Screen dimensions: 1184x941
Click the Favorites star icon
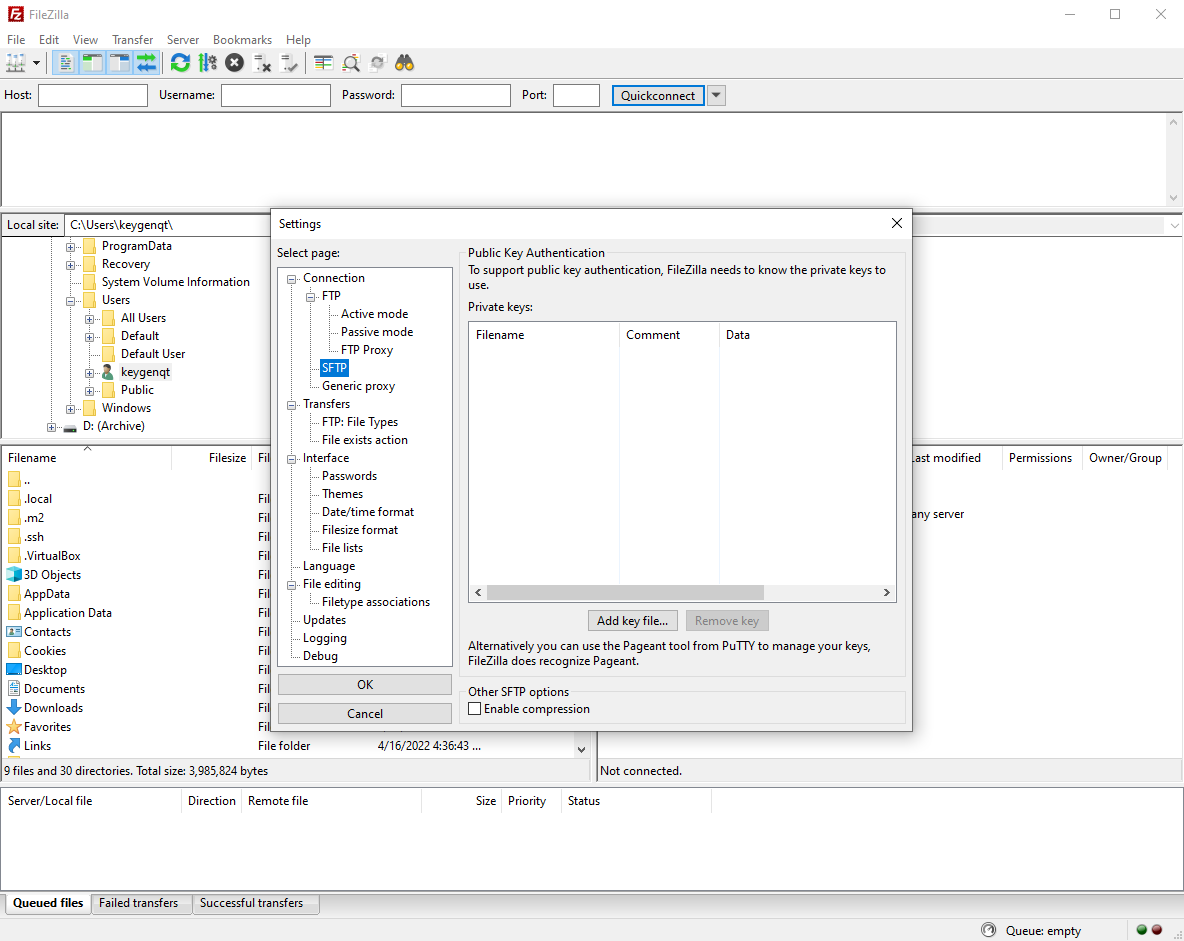click(x=14, y=727)
